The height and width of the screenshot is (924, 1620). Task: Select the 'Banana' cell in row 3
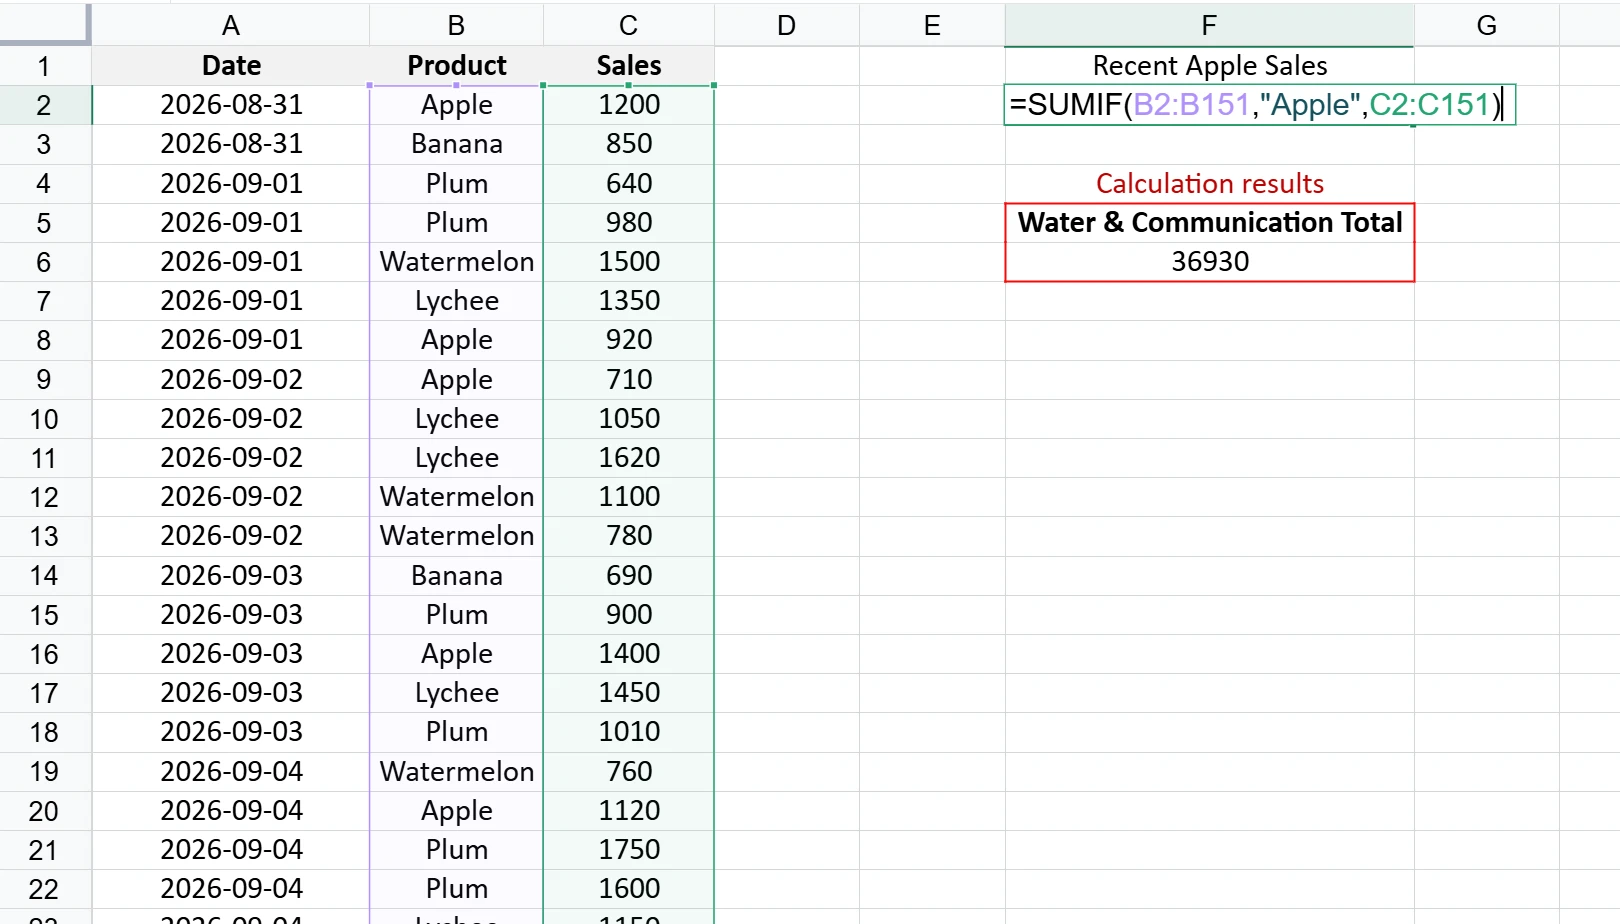click(x=456, y=143)
